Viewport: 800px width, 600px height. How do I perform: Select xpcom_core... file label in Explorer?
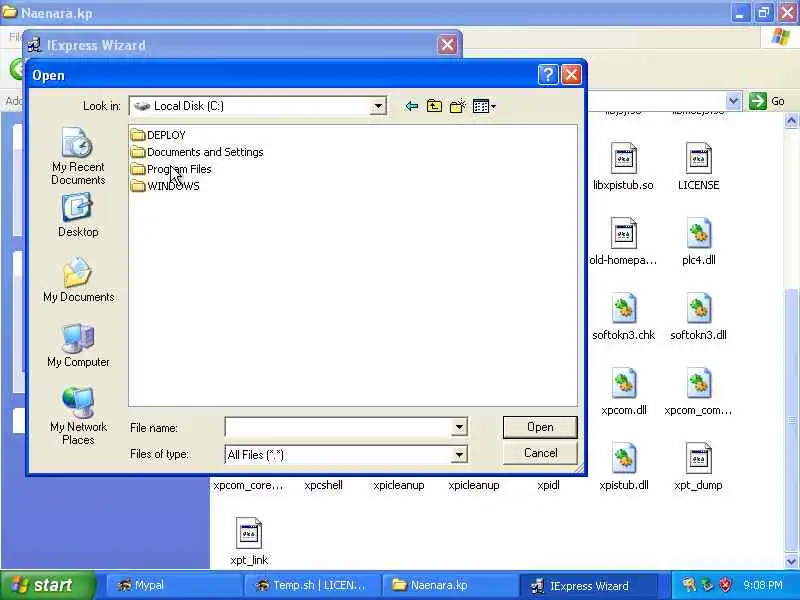tap(248, 485)
